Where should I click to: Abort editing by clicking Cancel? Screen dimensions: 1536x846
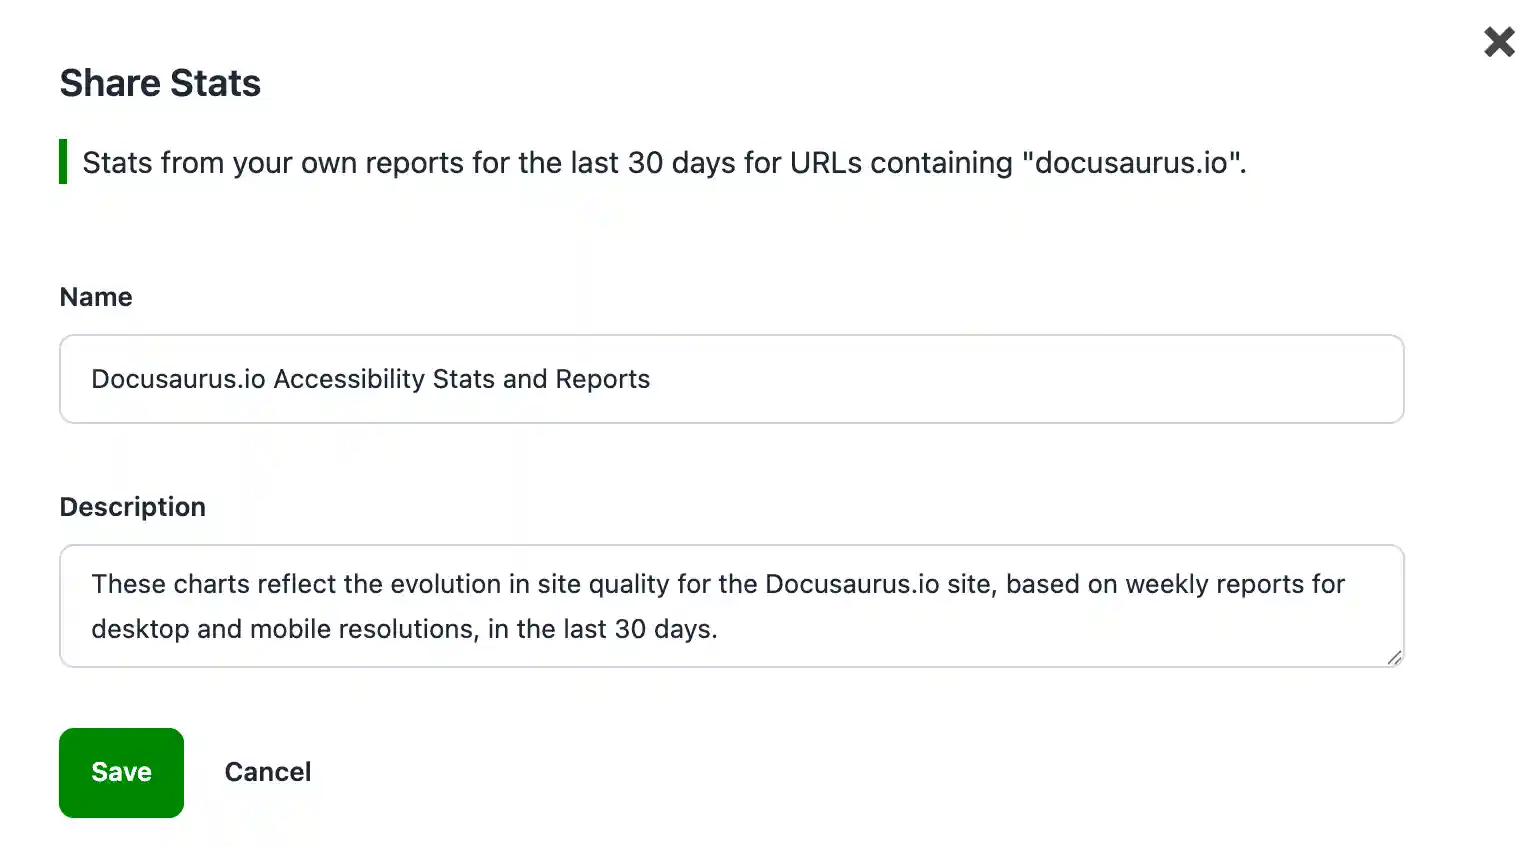[x=267, y=772]
